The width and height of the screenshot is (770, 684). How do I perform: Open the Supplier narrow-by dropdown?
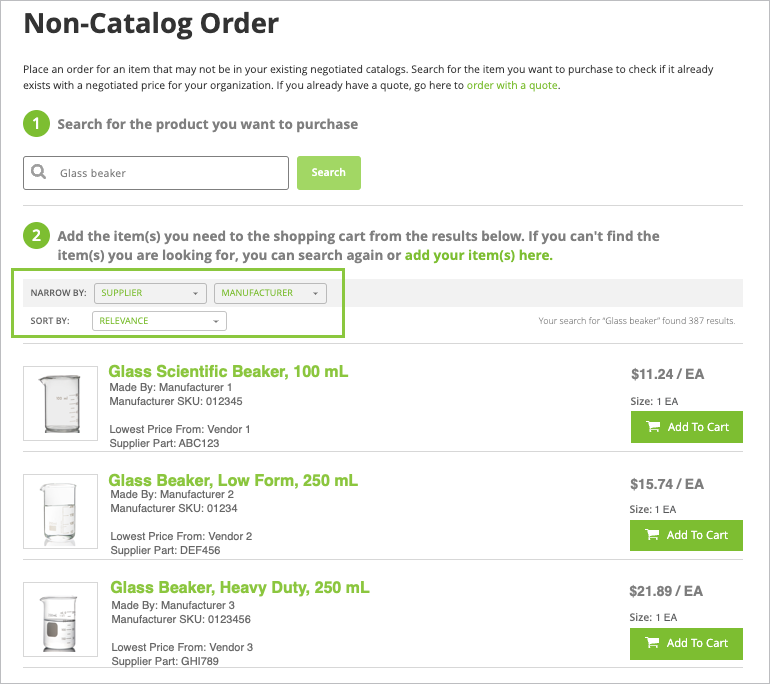point(150,293)
